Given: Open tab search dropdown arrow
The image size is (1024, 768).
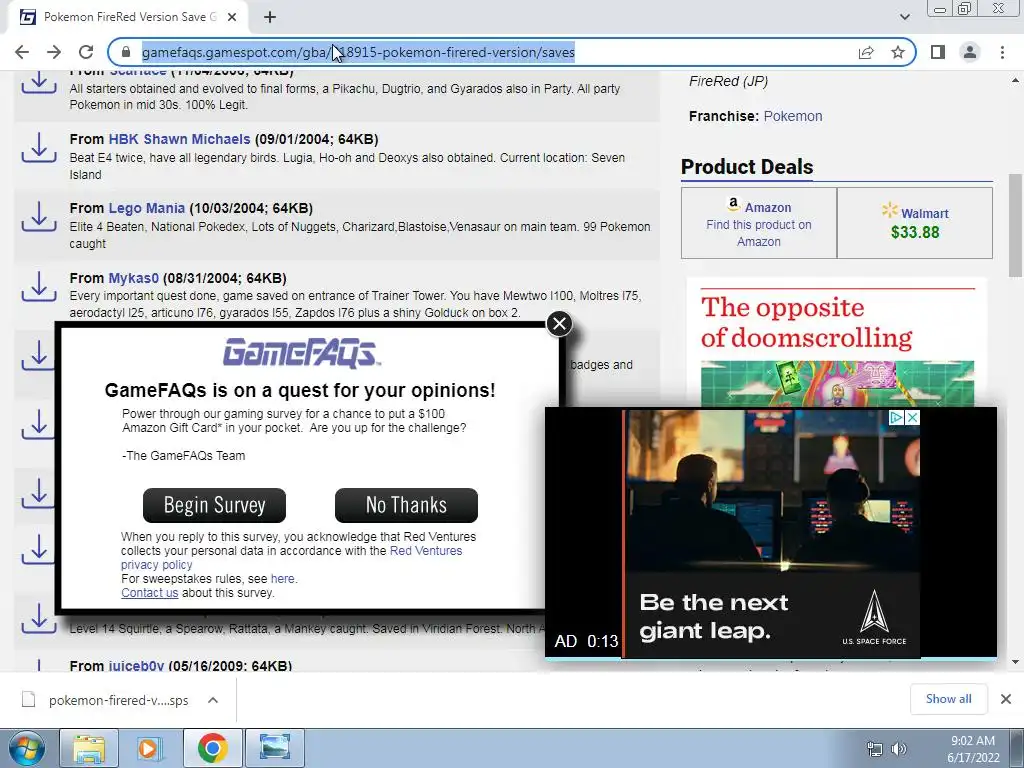Looking at the screenshot, I should [904, 17].
